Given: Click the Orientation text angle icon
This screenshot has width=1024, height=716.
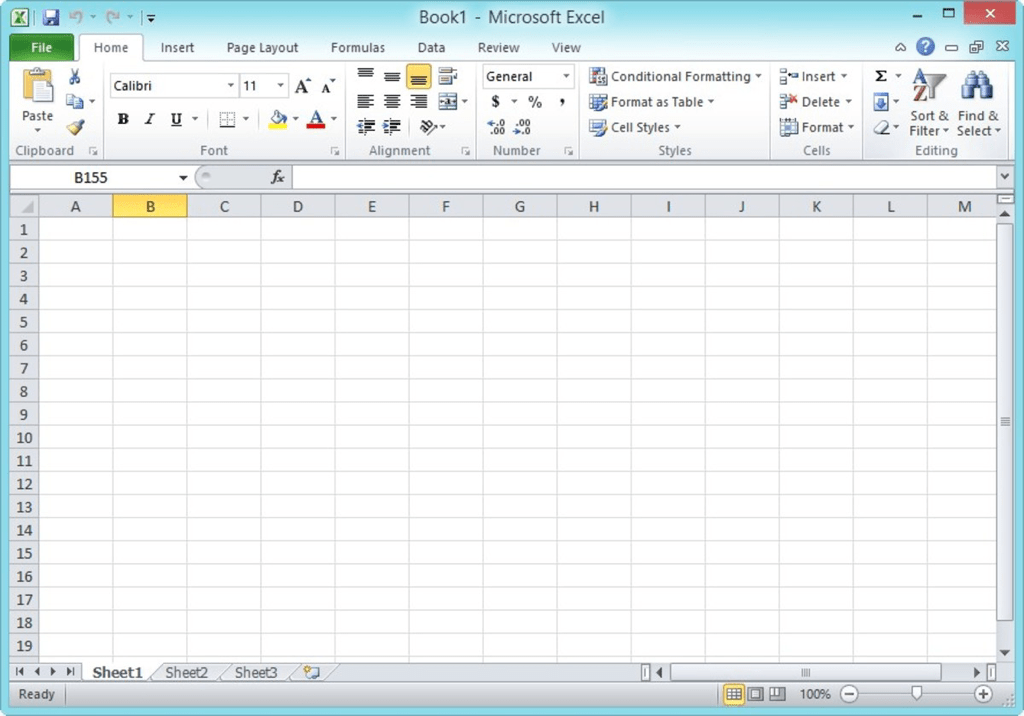Looking at the screenshot, I should click(428, 127).
